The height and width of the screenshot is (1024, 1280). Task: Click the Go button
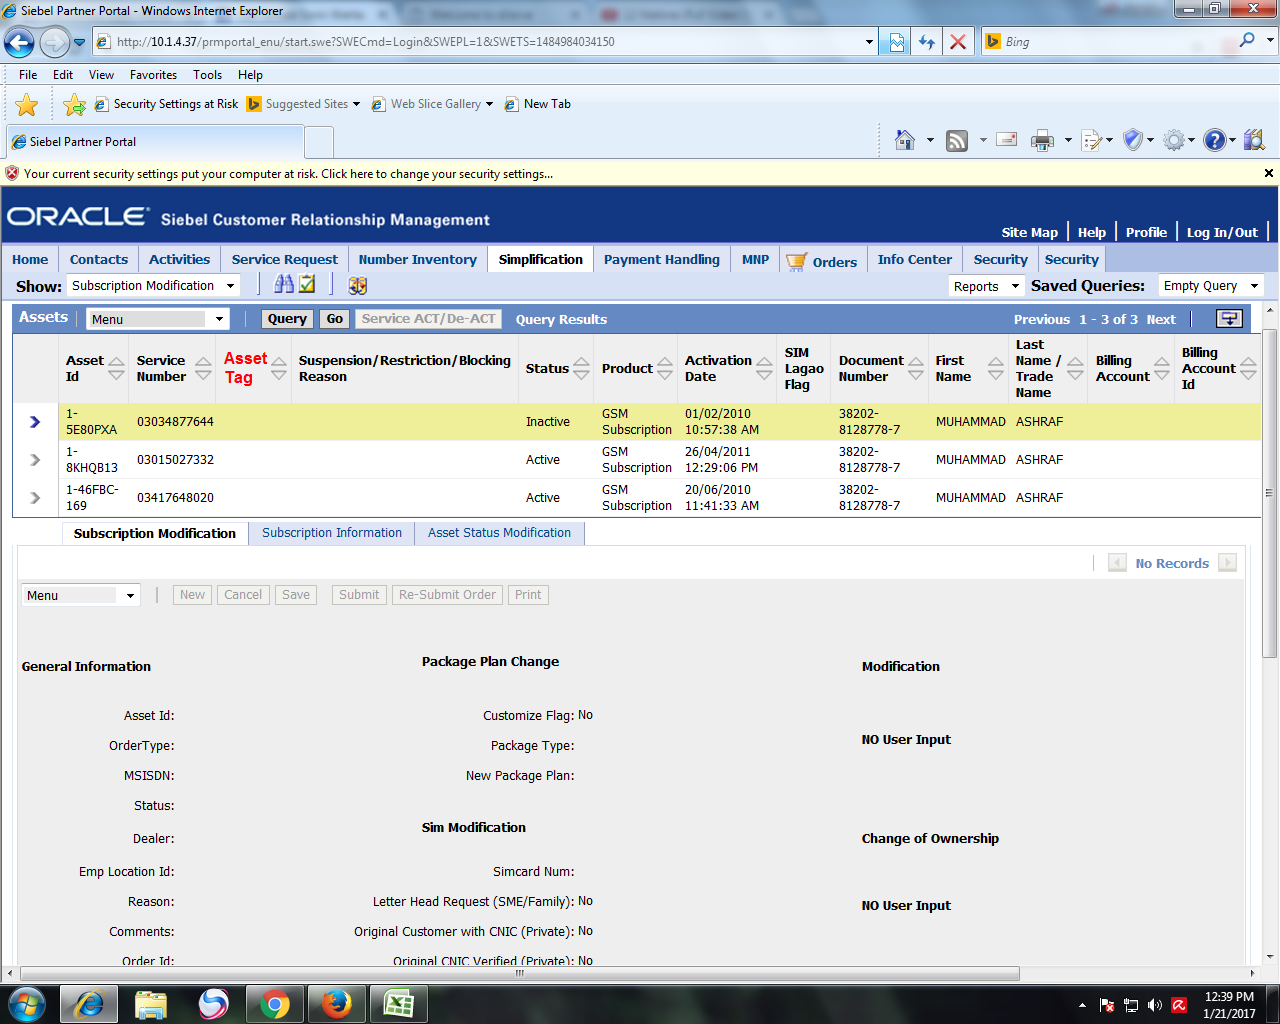tap(334, 319)
